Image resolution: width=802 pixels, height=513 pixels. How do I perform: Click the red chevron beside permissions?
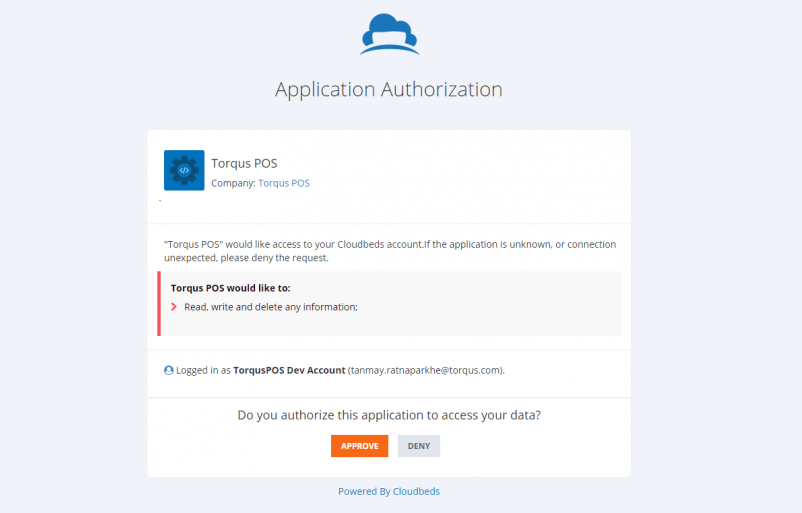click(174, 307)
